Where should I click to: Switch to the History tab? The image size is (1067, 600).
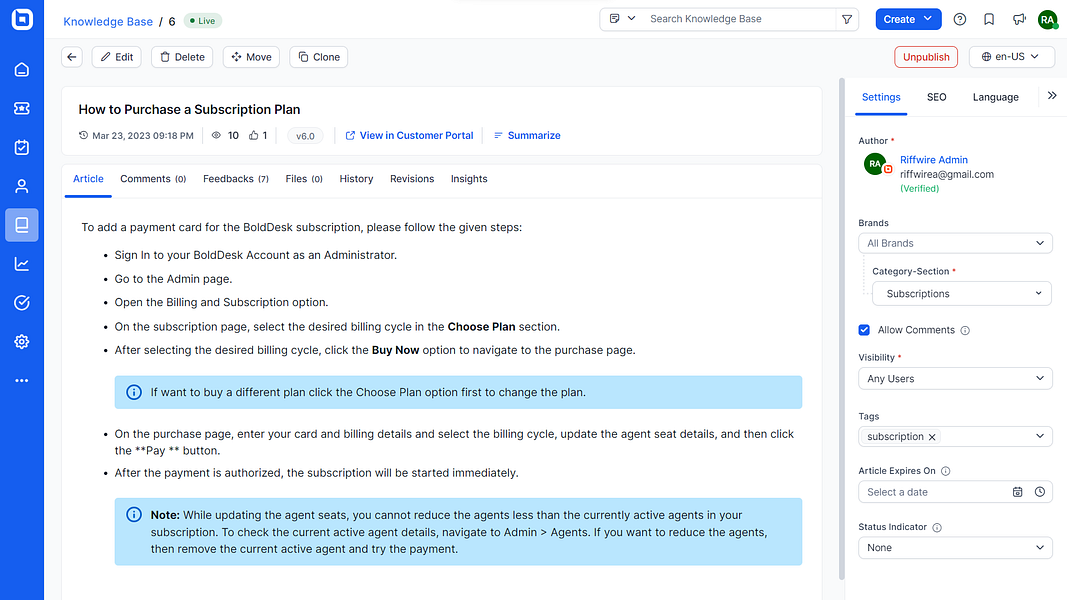357,179
